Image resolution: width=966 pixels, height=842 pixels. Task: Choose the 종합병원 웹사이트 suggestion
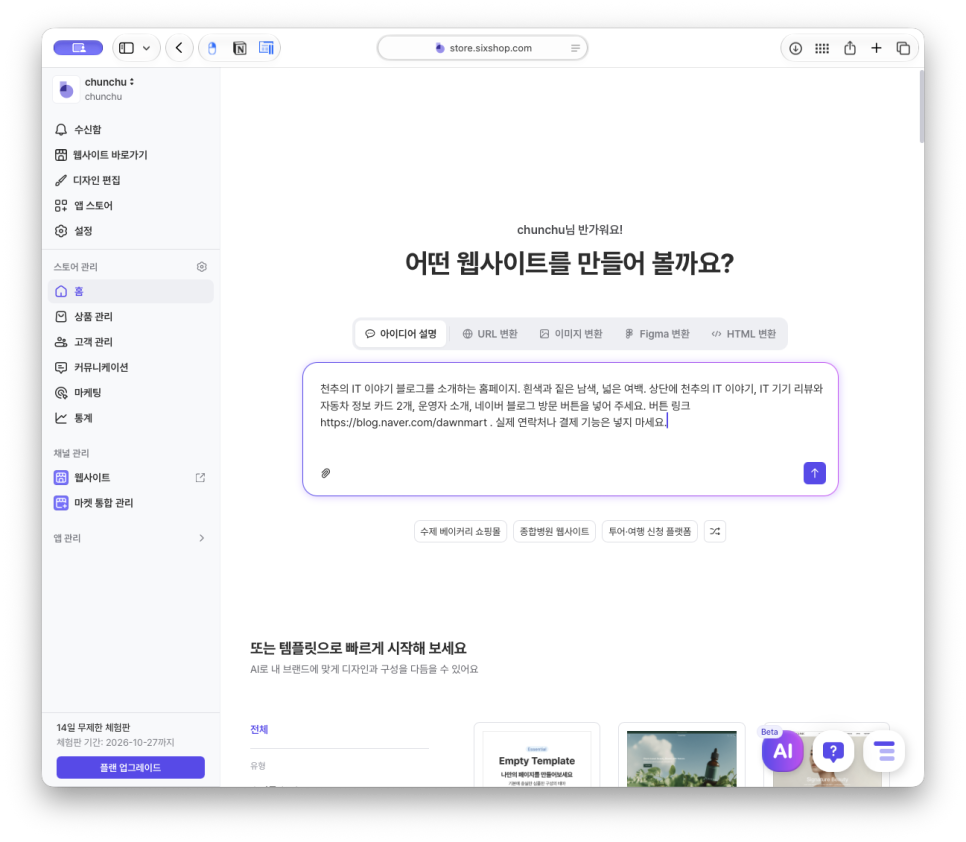(554, 531)
